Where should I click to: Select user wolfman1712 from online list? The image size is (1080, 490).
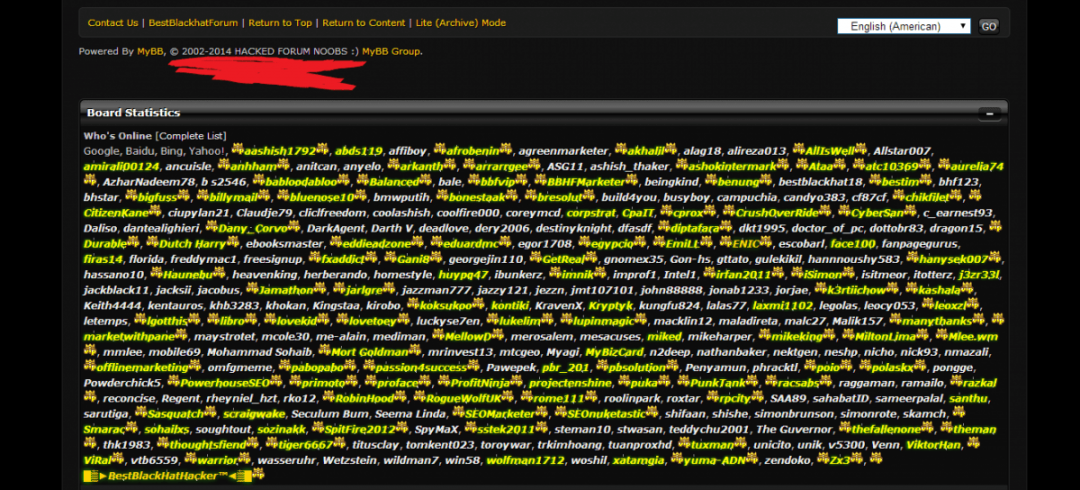pos(525,460)
